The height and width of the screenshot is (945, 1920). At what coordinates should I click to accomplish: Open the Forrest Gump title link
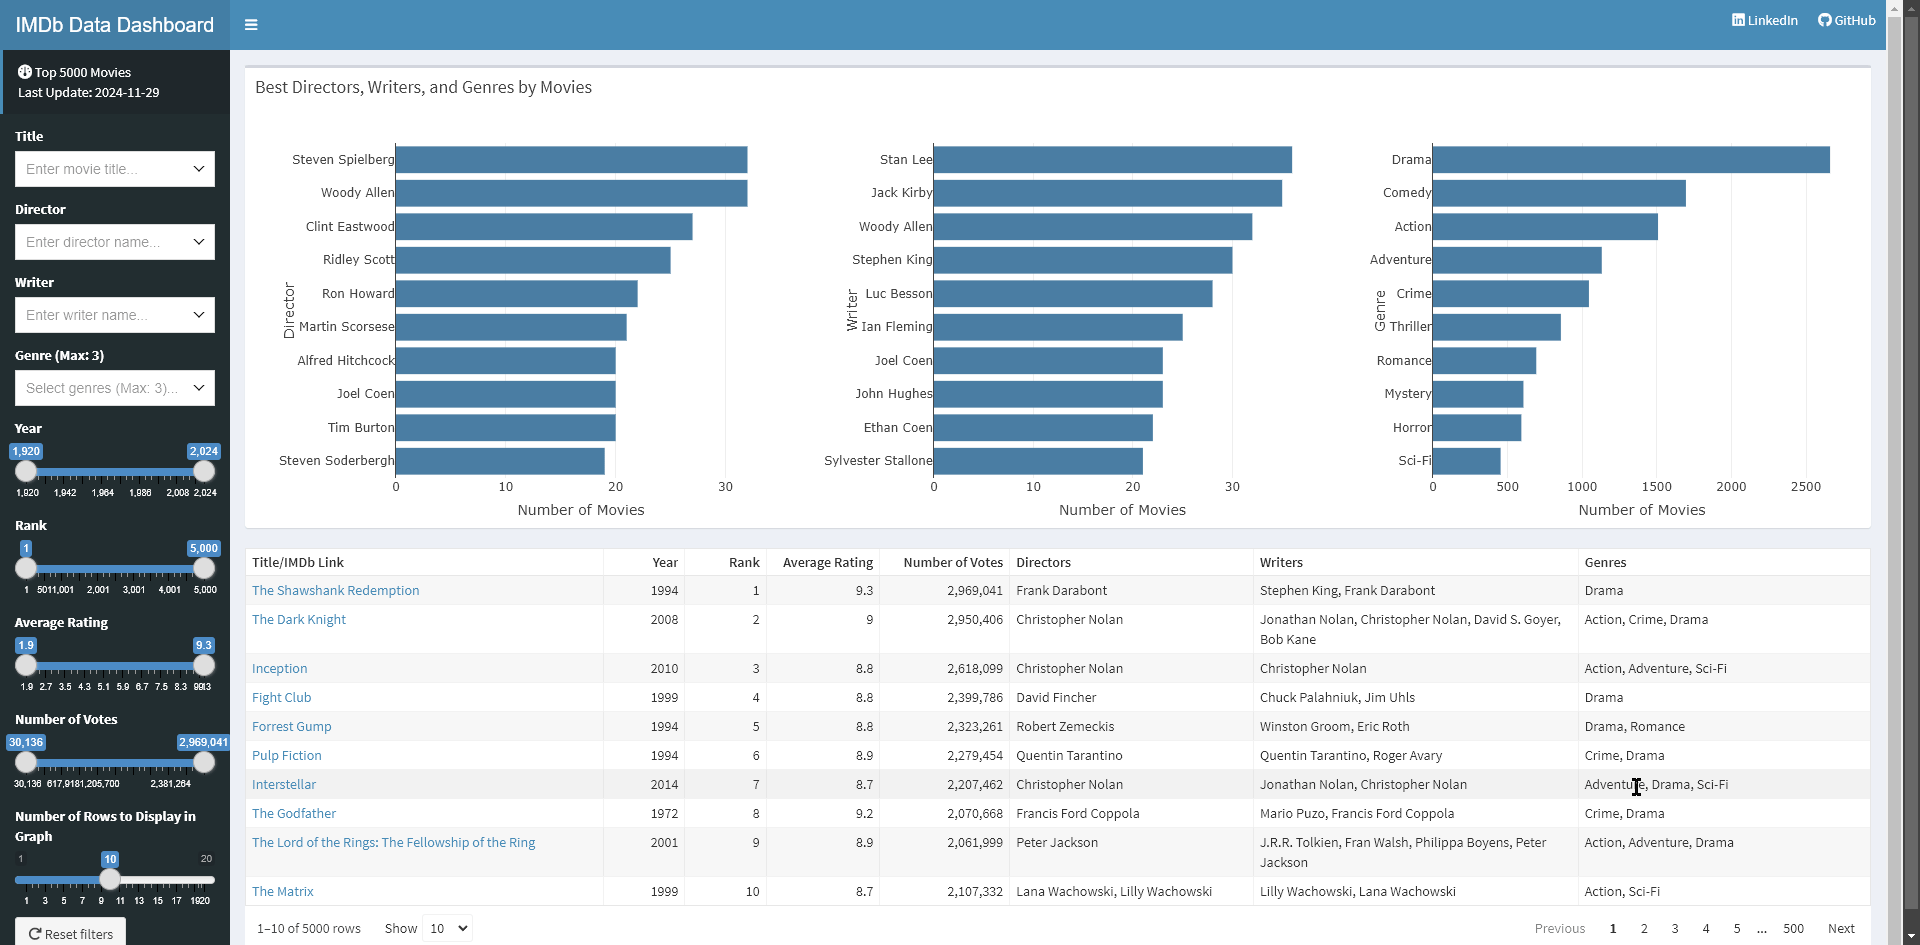point(291,727)
